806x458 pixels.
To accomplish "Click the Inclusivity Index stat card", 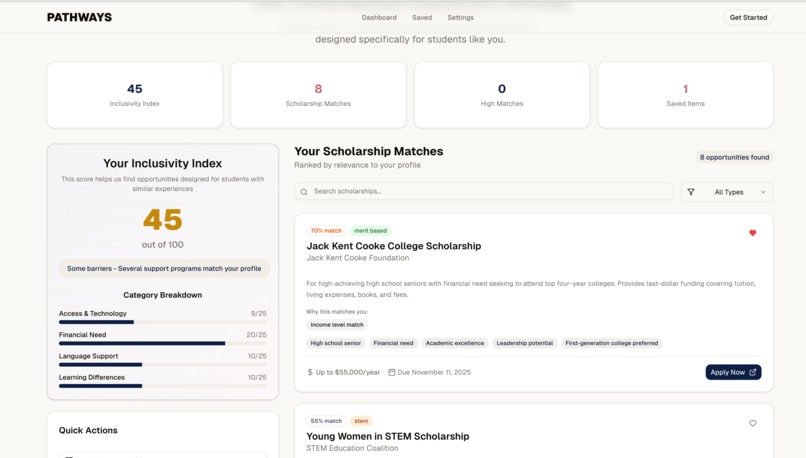I will click(x=135, y=95).
